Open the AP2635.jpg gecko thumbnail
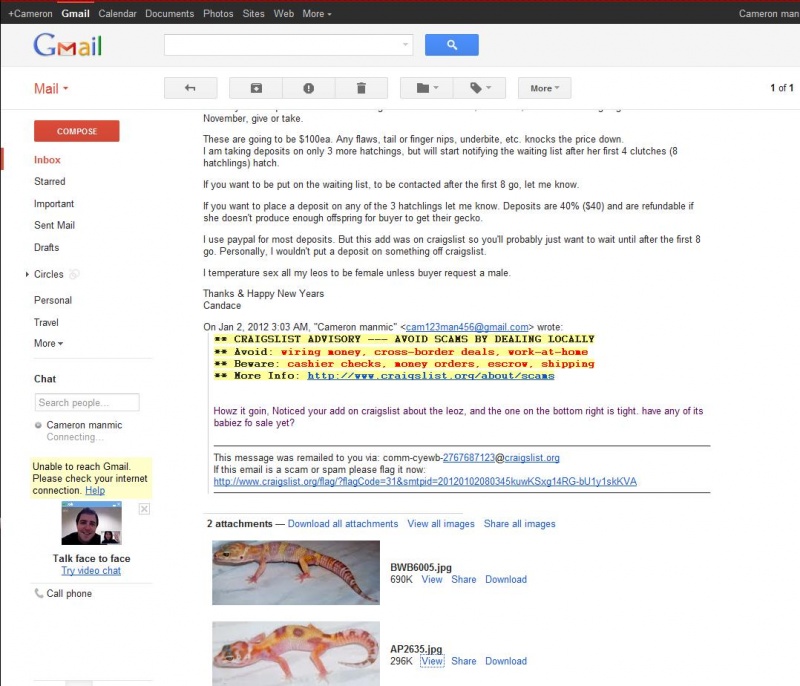800x686 pixels. 296,653
